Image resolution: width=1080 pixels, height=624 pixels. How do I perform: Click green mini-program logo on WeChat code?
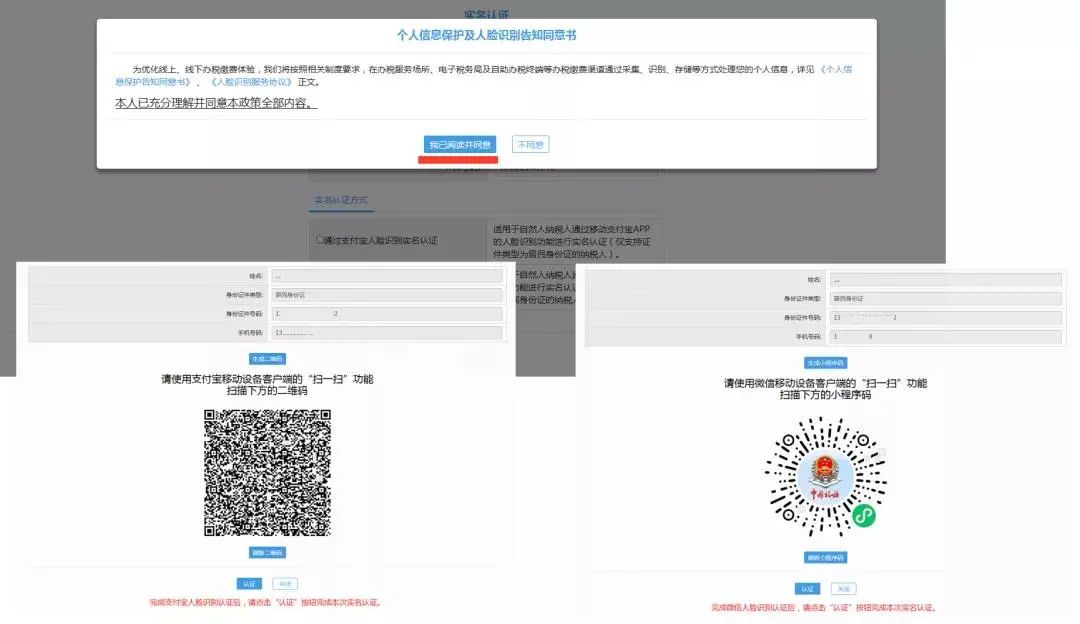[864, 515]
